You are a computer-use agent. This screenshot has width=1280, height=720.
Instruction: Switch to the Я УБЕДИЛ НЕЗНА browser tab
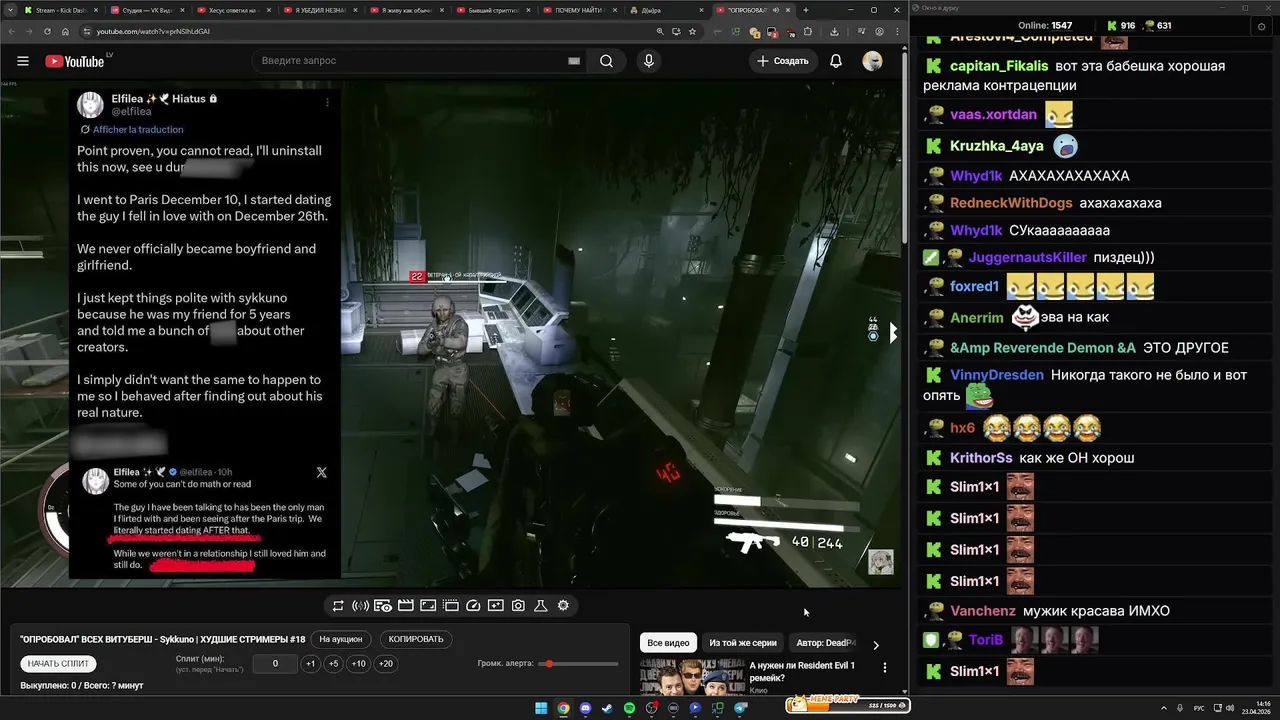pyautogui.click(x=321, y=10)
